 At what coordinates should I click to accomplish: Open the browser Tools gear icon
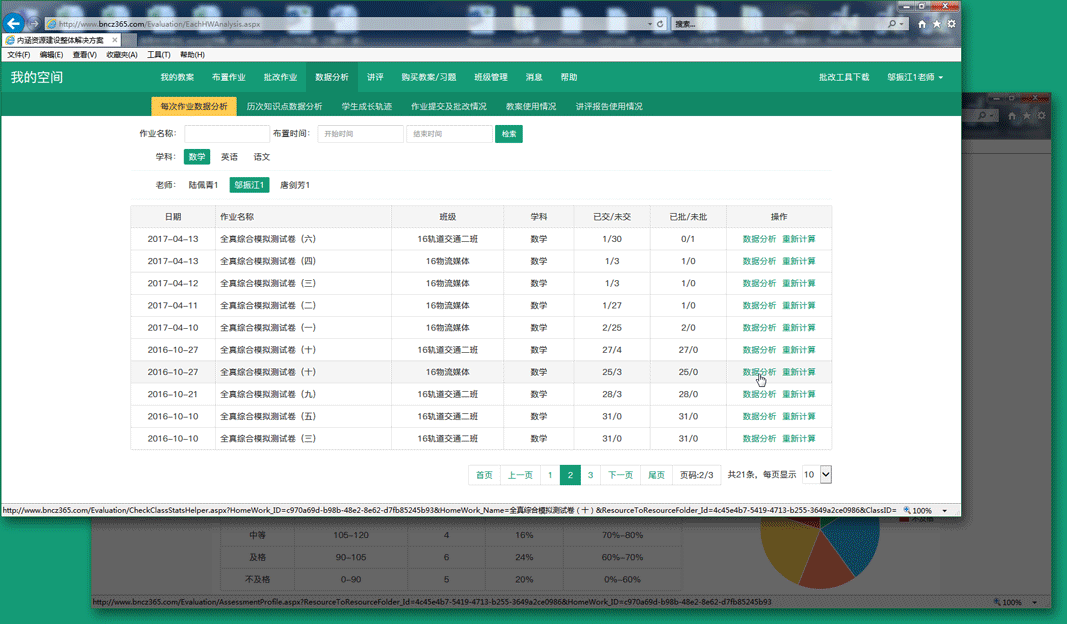coord(951,24)
